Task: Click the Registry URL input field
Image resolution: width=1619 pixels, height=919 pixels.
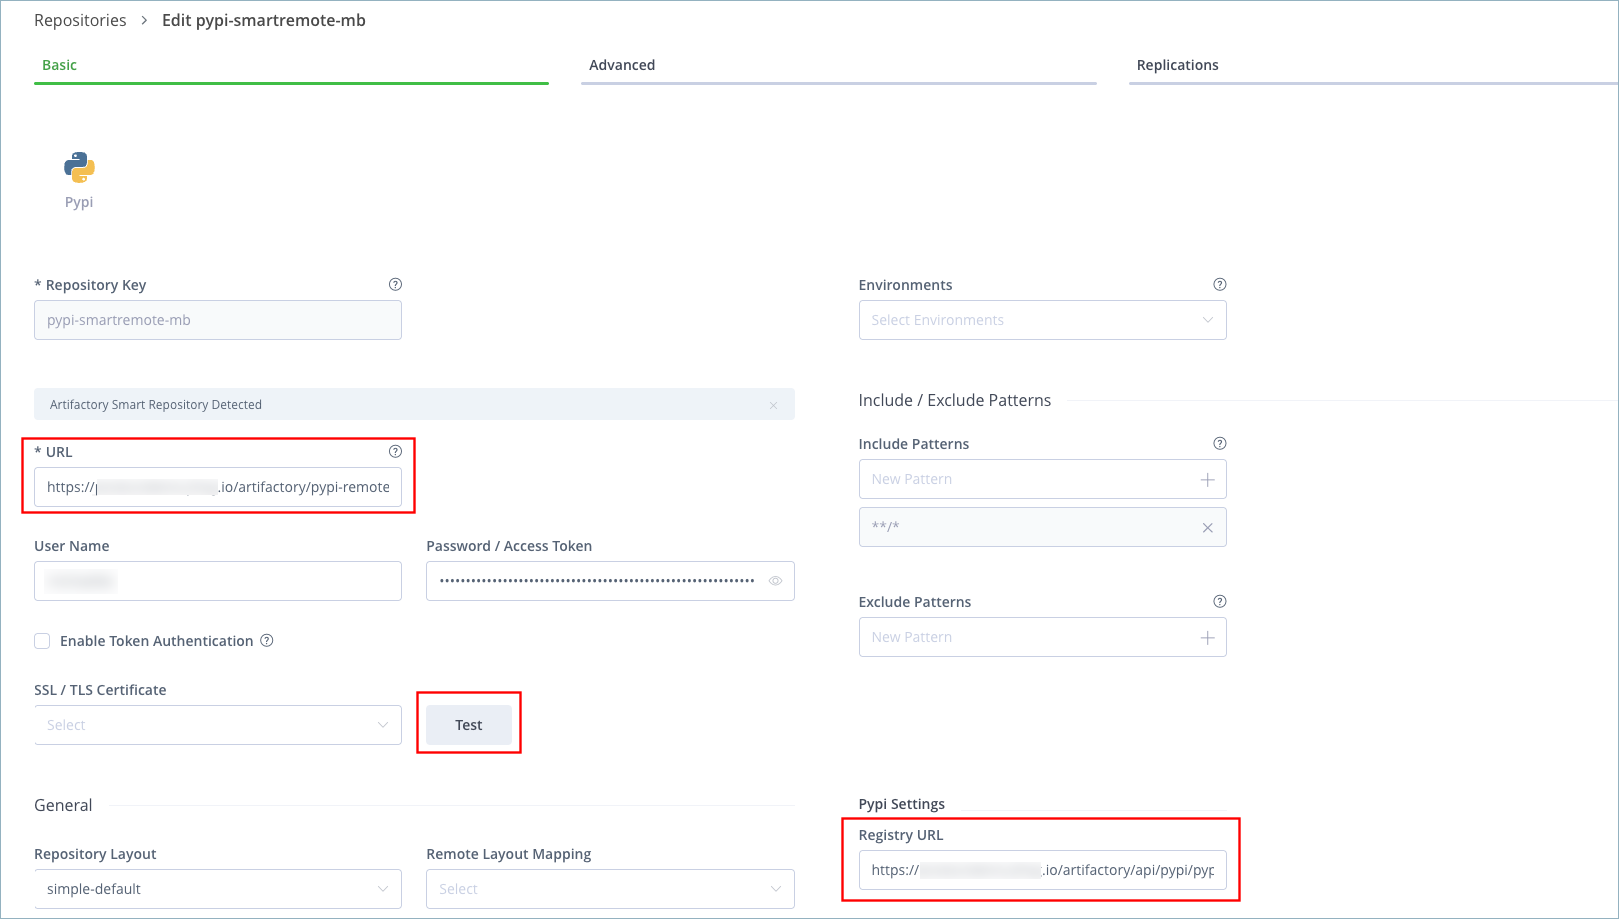Action: point(1042,870)
